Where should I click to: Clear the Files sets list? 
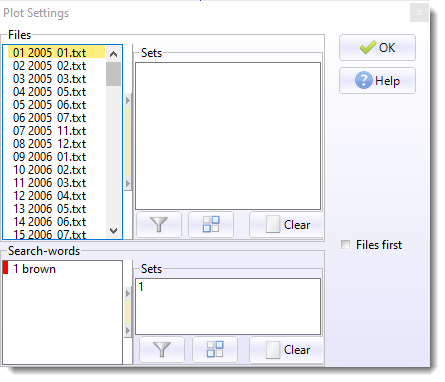click(x=286, y=224)
